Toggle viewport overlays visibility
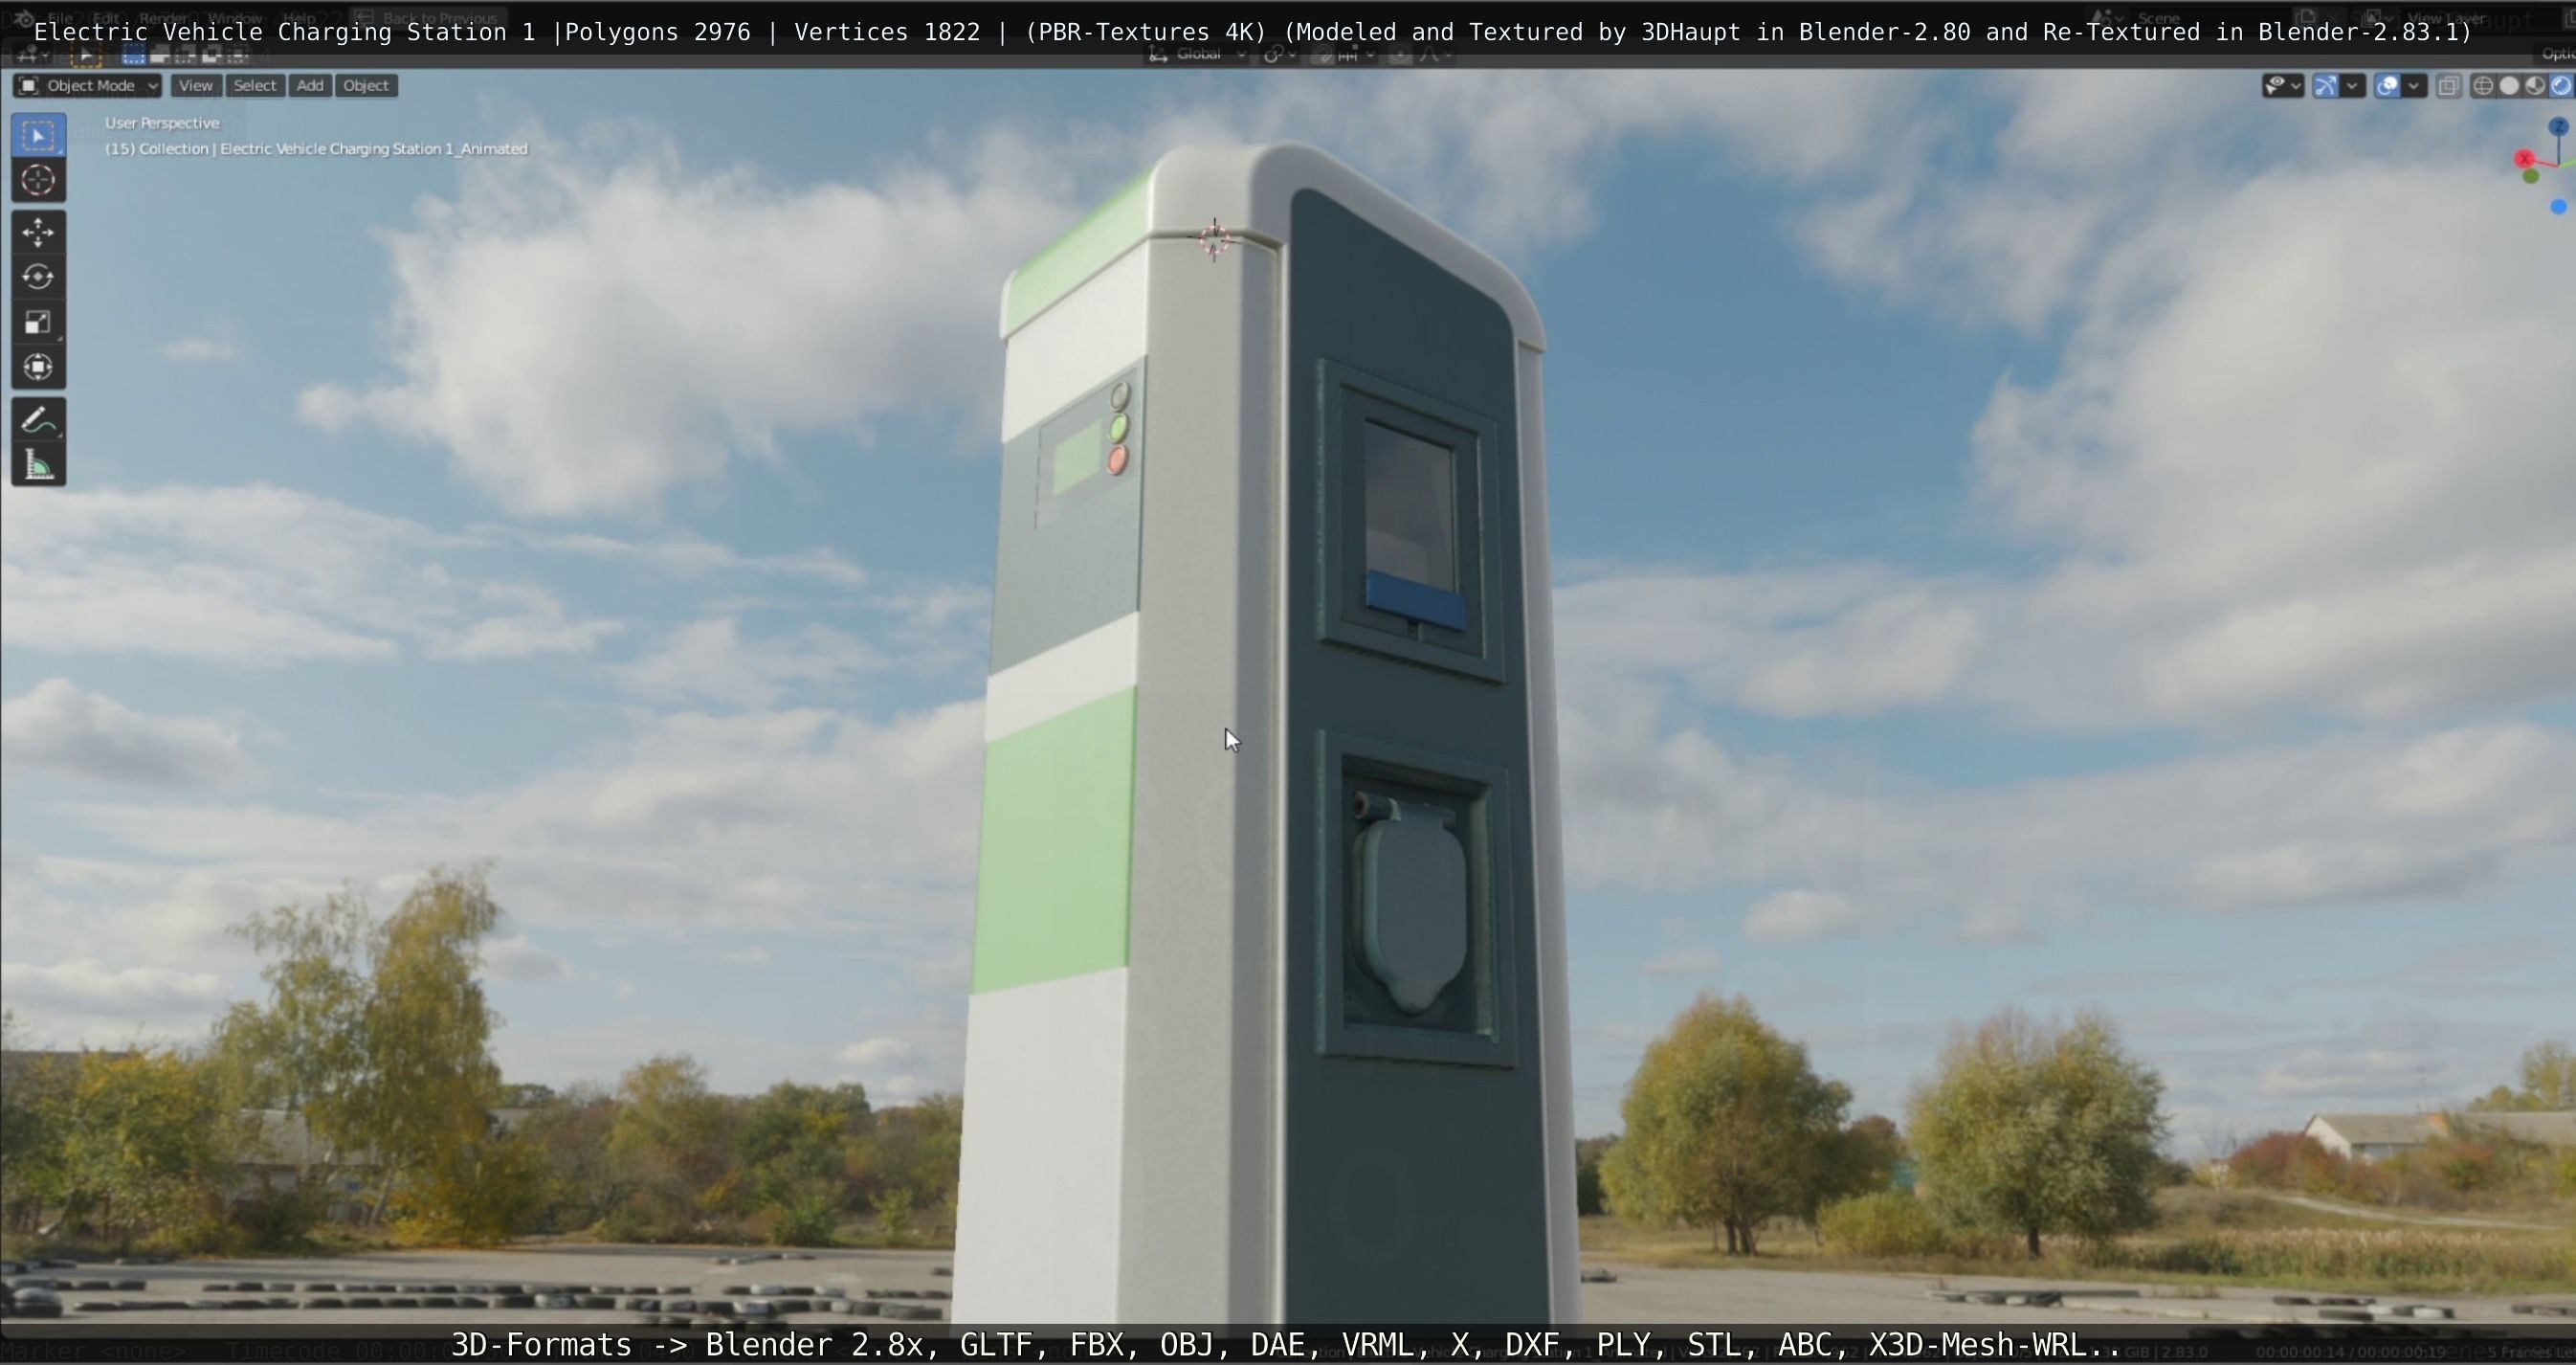This screenshot has height=1365, width=2576. (x=2387, y=86)
